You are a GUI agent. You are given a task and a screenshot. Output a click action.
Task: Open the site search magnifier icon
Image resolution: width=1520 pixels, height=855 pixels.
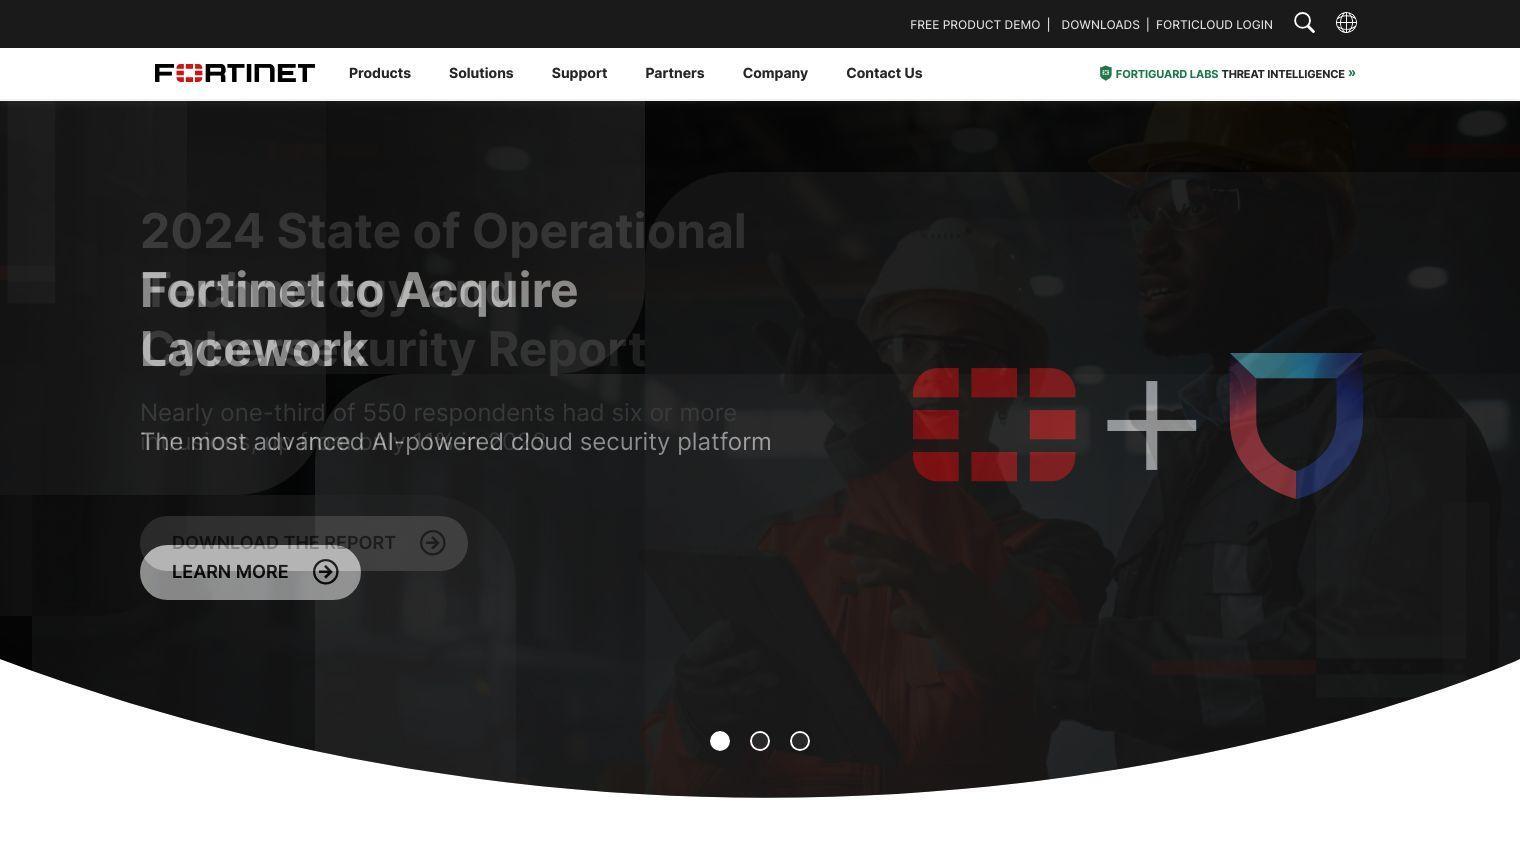(1304, 23)
